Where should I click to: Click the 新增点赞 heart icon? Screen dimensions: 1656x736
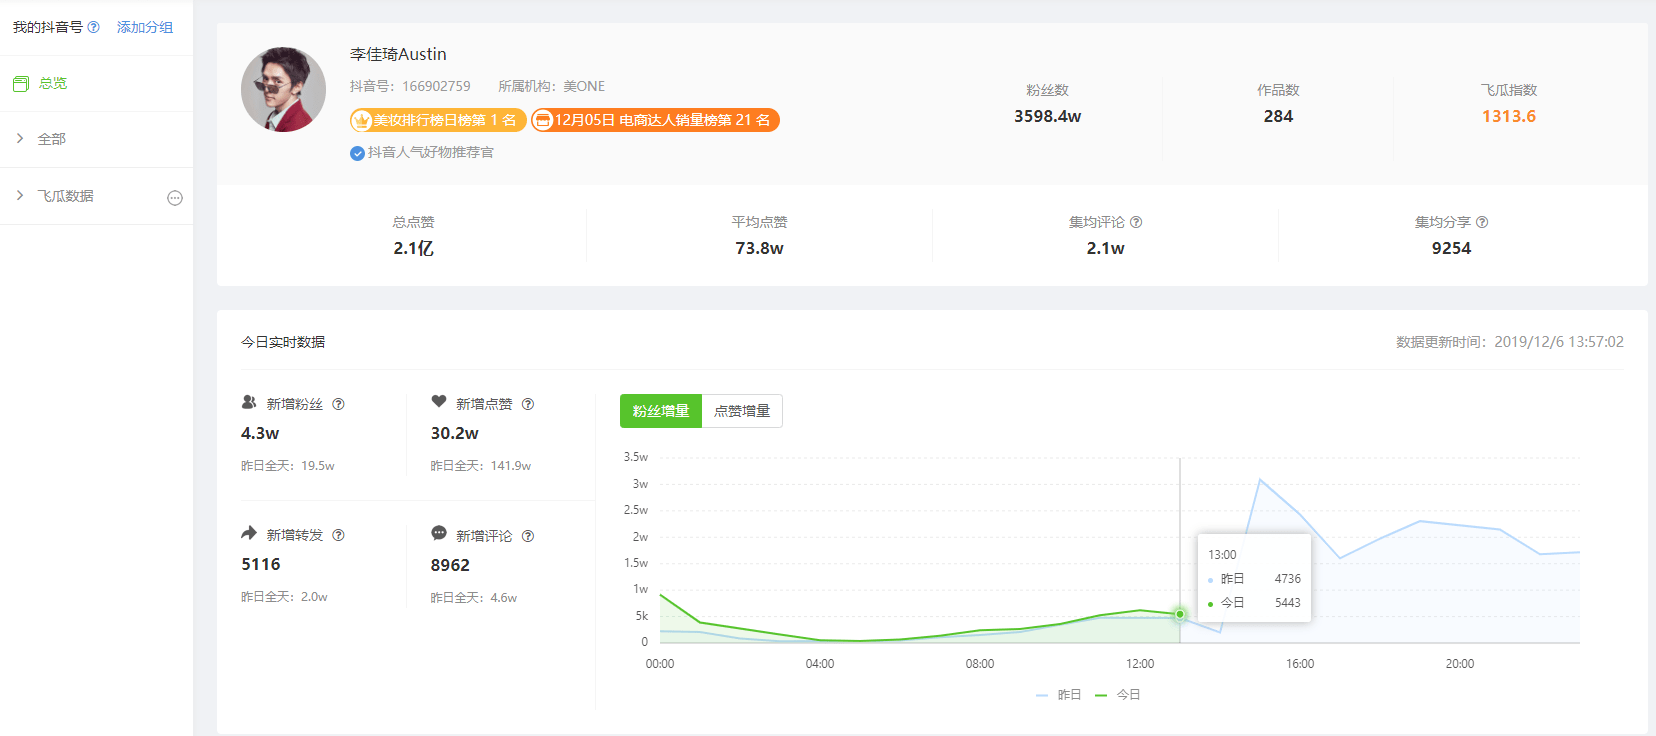point(439,402)
